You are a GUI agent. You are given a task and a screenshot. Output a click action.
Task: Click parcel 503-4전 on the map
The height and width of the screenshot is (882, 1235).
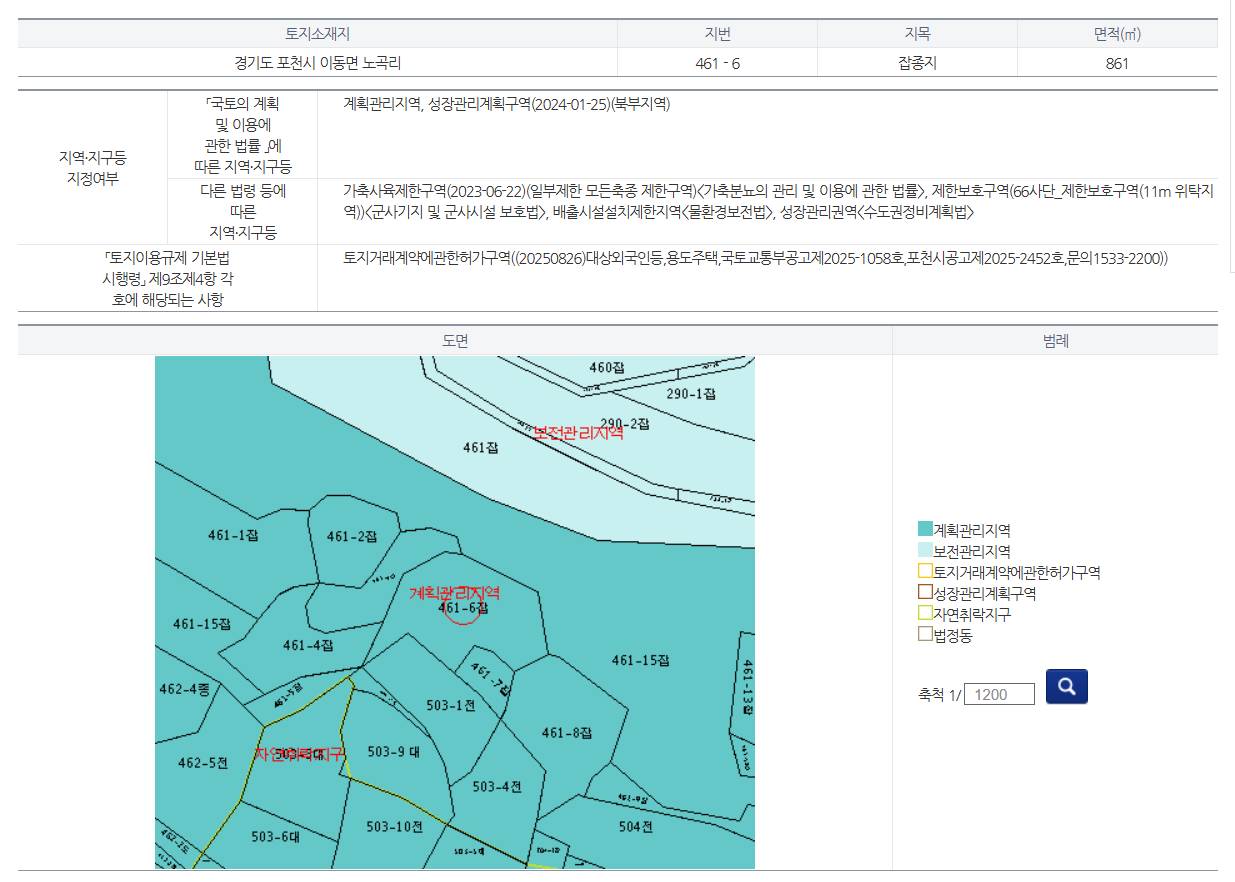(x=497, y=787)
